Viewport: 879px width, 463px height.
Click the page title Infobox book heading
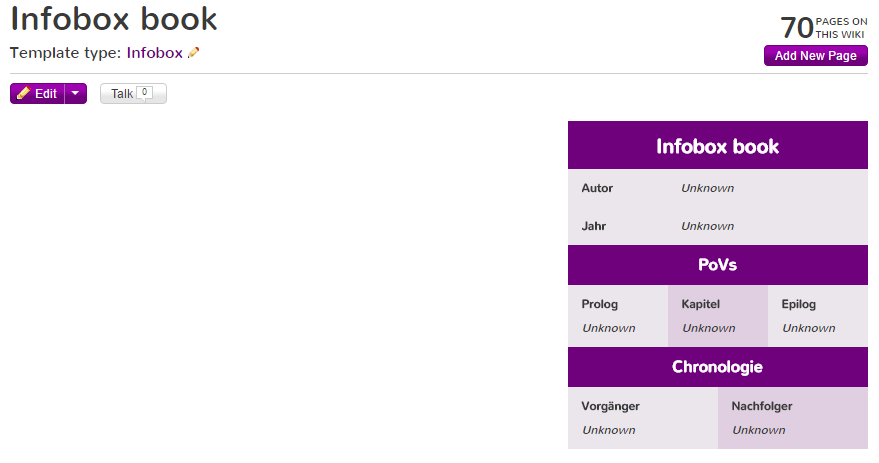pos(114,18)
